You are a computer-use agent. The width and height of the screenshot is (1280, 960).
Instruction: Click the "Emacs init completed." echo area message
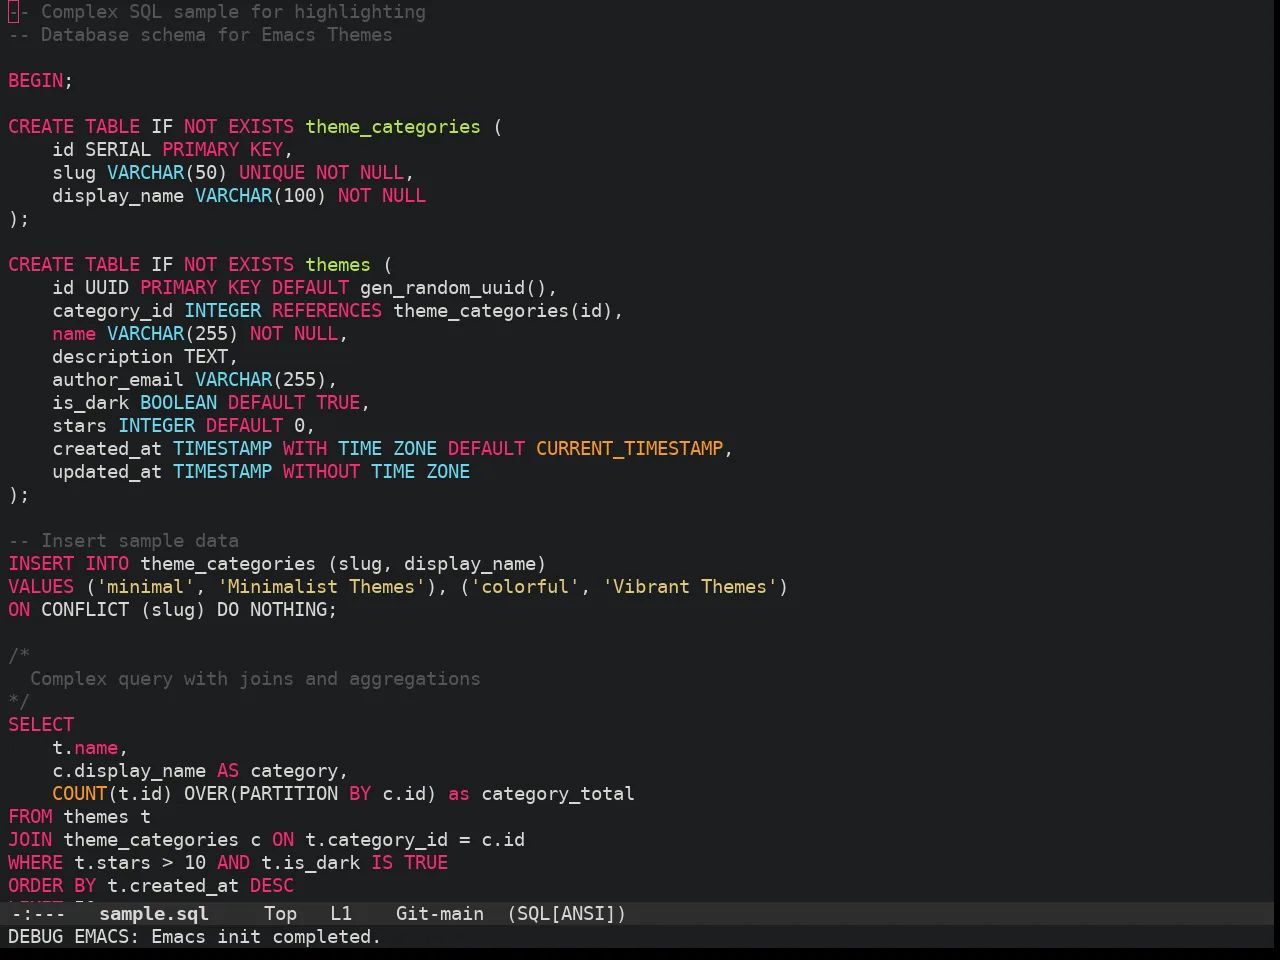click(266, 936)
